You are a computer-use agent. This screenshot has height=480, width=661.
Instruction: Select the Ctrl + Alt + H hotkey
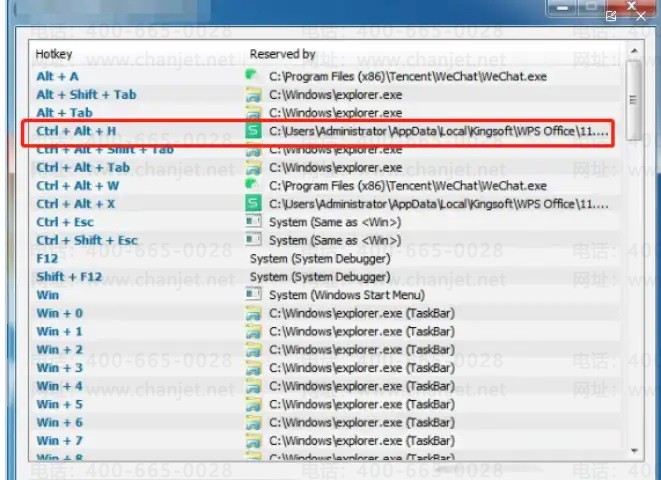tap(76, 131)
